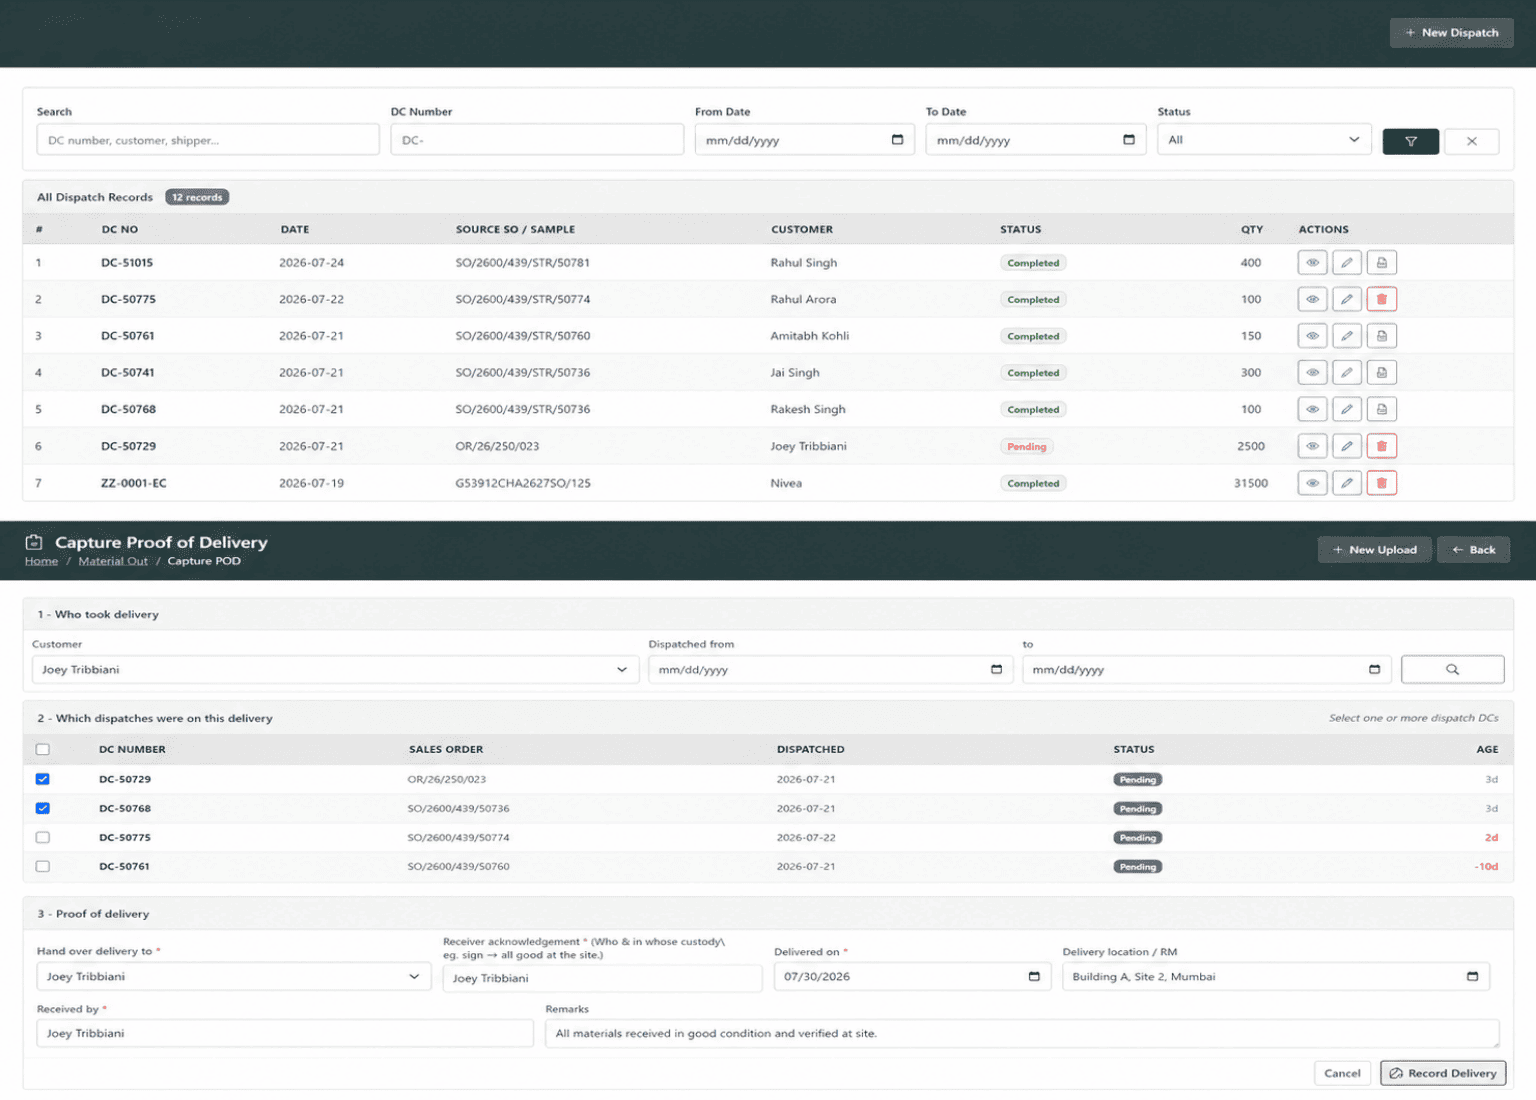The width and height of the screenshot is (1536, 1100).
Task: Focus the Search text field
Action: pos(208,140)
